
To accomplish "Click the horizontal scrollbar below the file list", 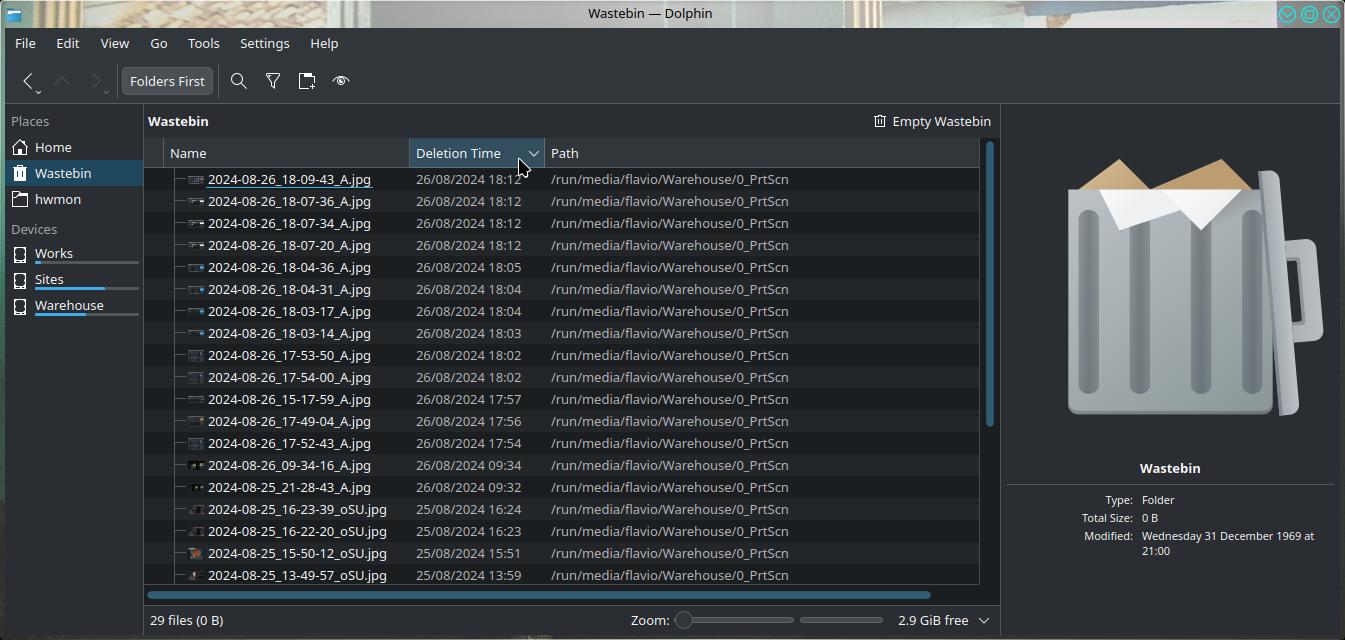I will (x=539, y=595).
